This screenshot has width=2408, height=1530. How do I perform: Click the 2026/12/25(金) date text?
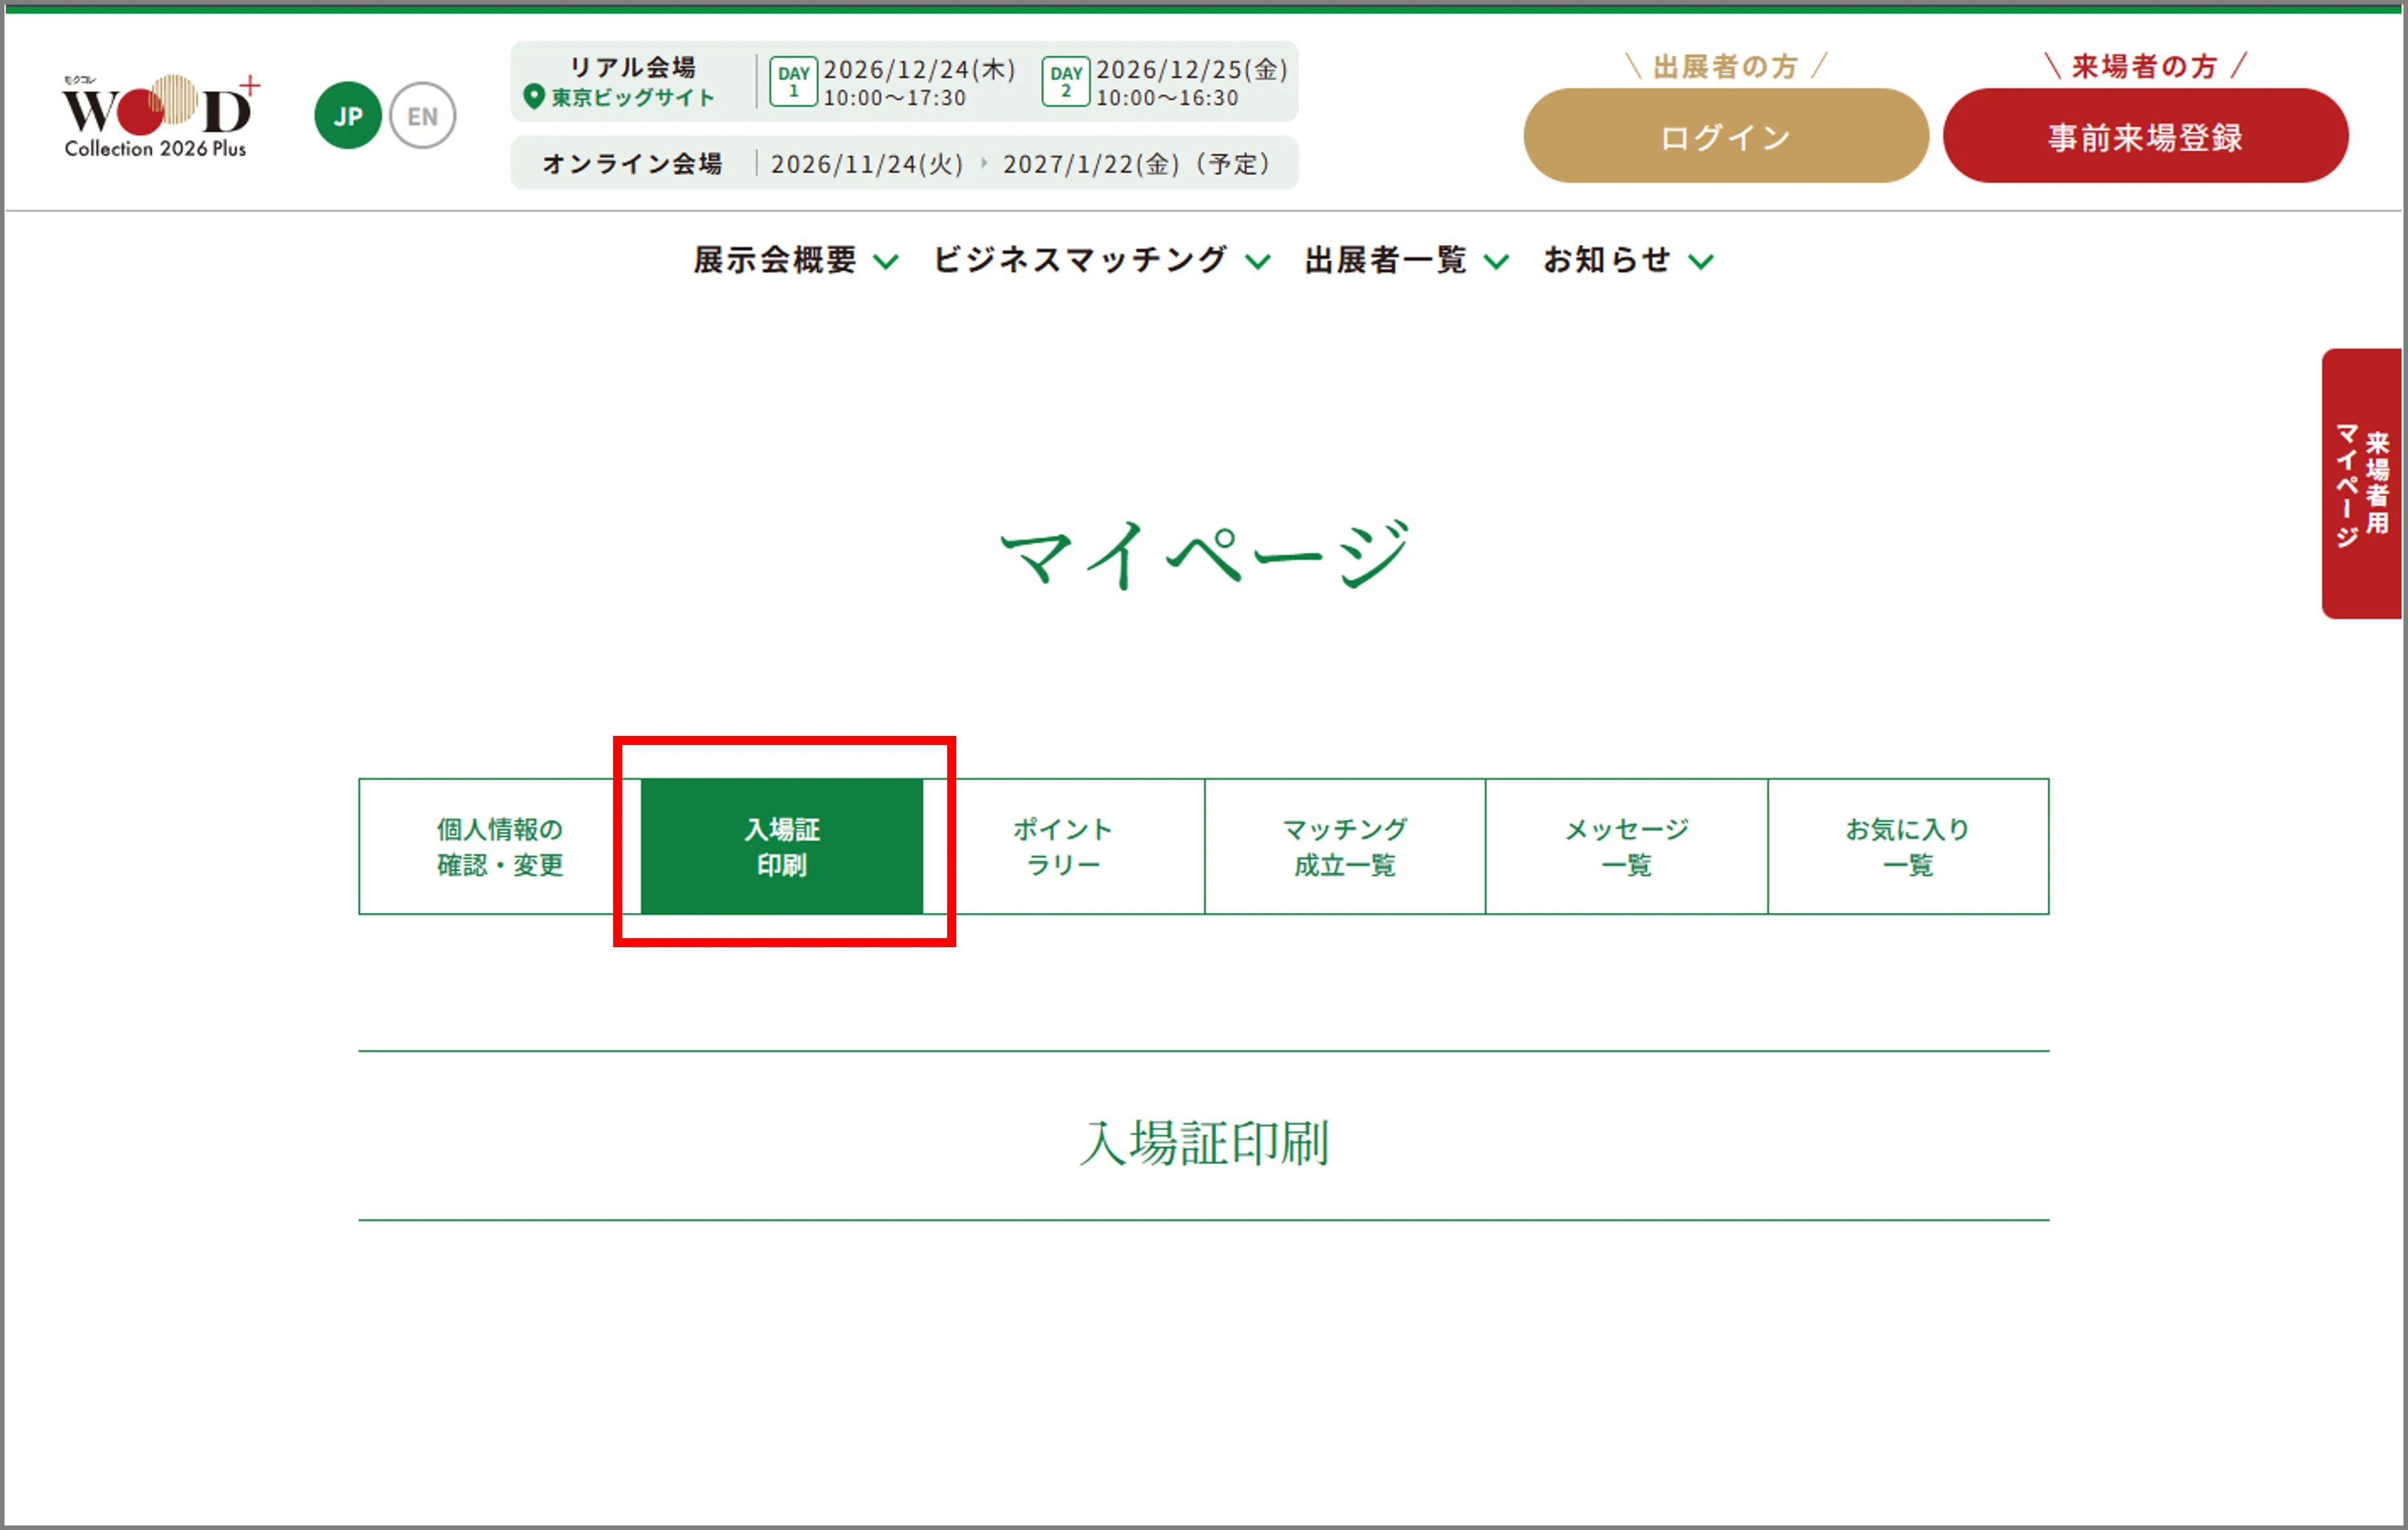tap(1192, 69)
